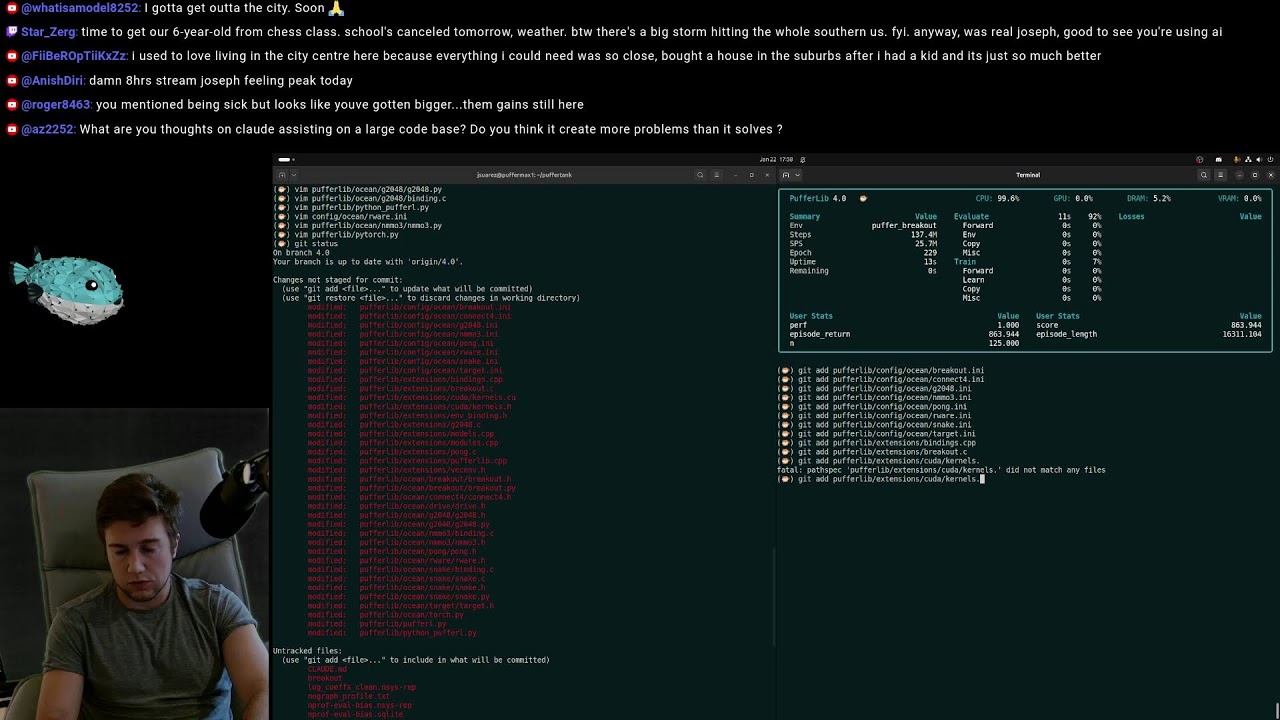Click the Discord tray icon
Viewport: 1280px width, 720px height.
(1218, 159)
